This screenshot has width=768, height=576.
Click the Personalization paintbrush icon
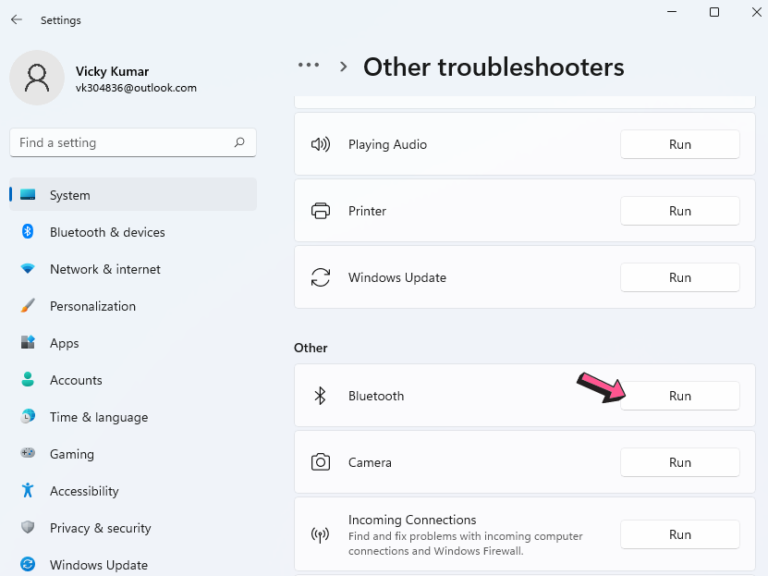tap(28, 306)
